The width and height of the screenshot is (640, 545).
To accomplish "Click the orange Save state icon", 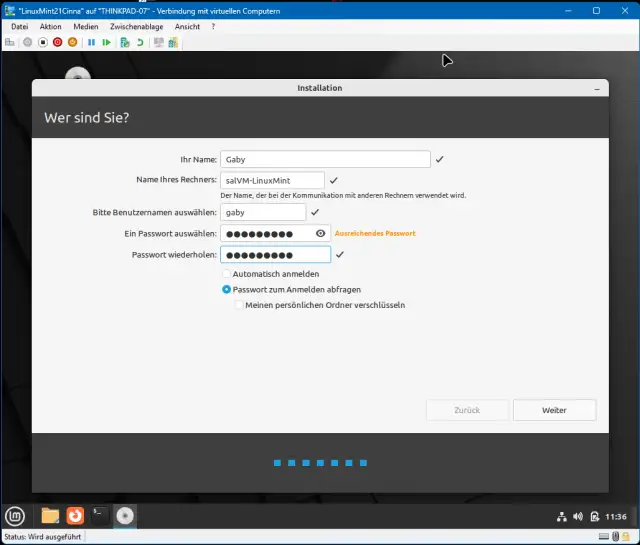I will [73, 42].
